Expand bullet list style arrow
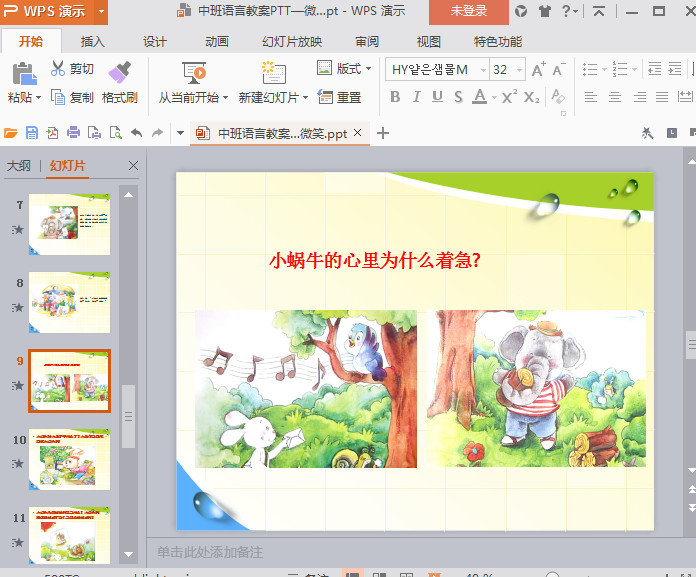Screen dimensions: 696x577 click(604, 69)
